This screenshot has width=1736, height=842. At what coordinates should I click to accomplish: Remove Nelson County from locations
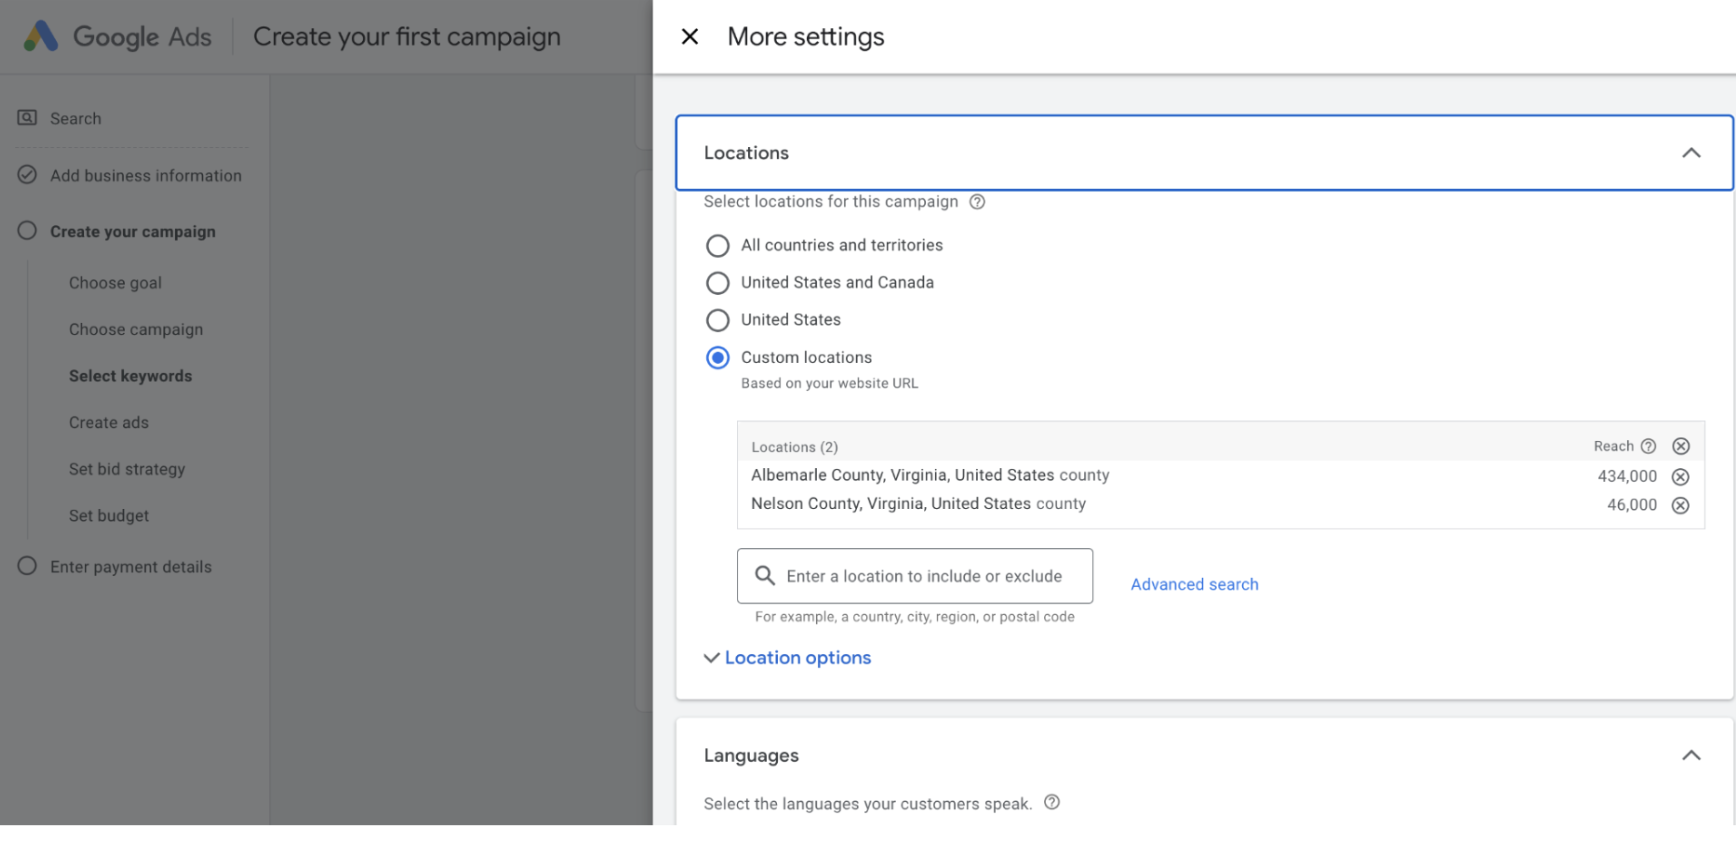pos(1680,506)
